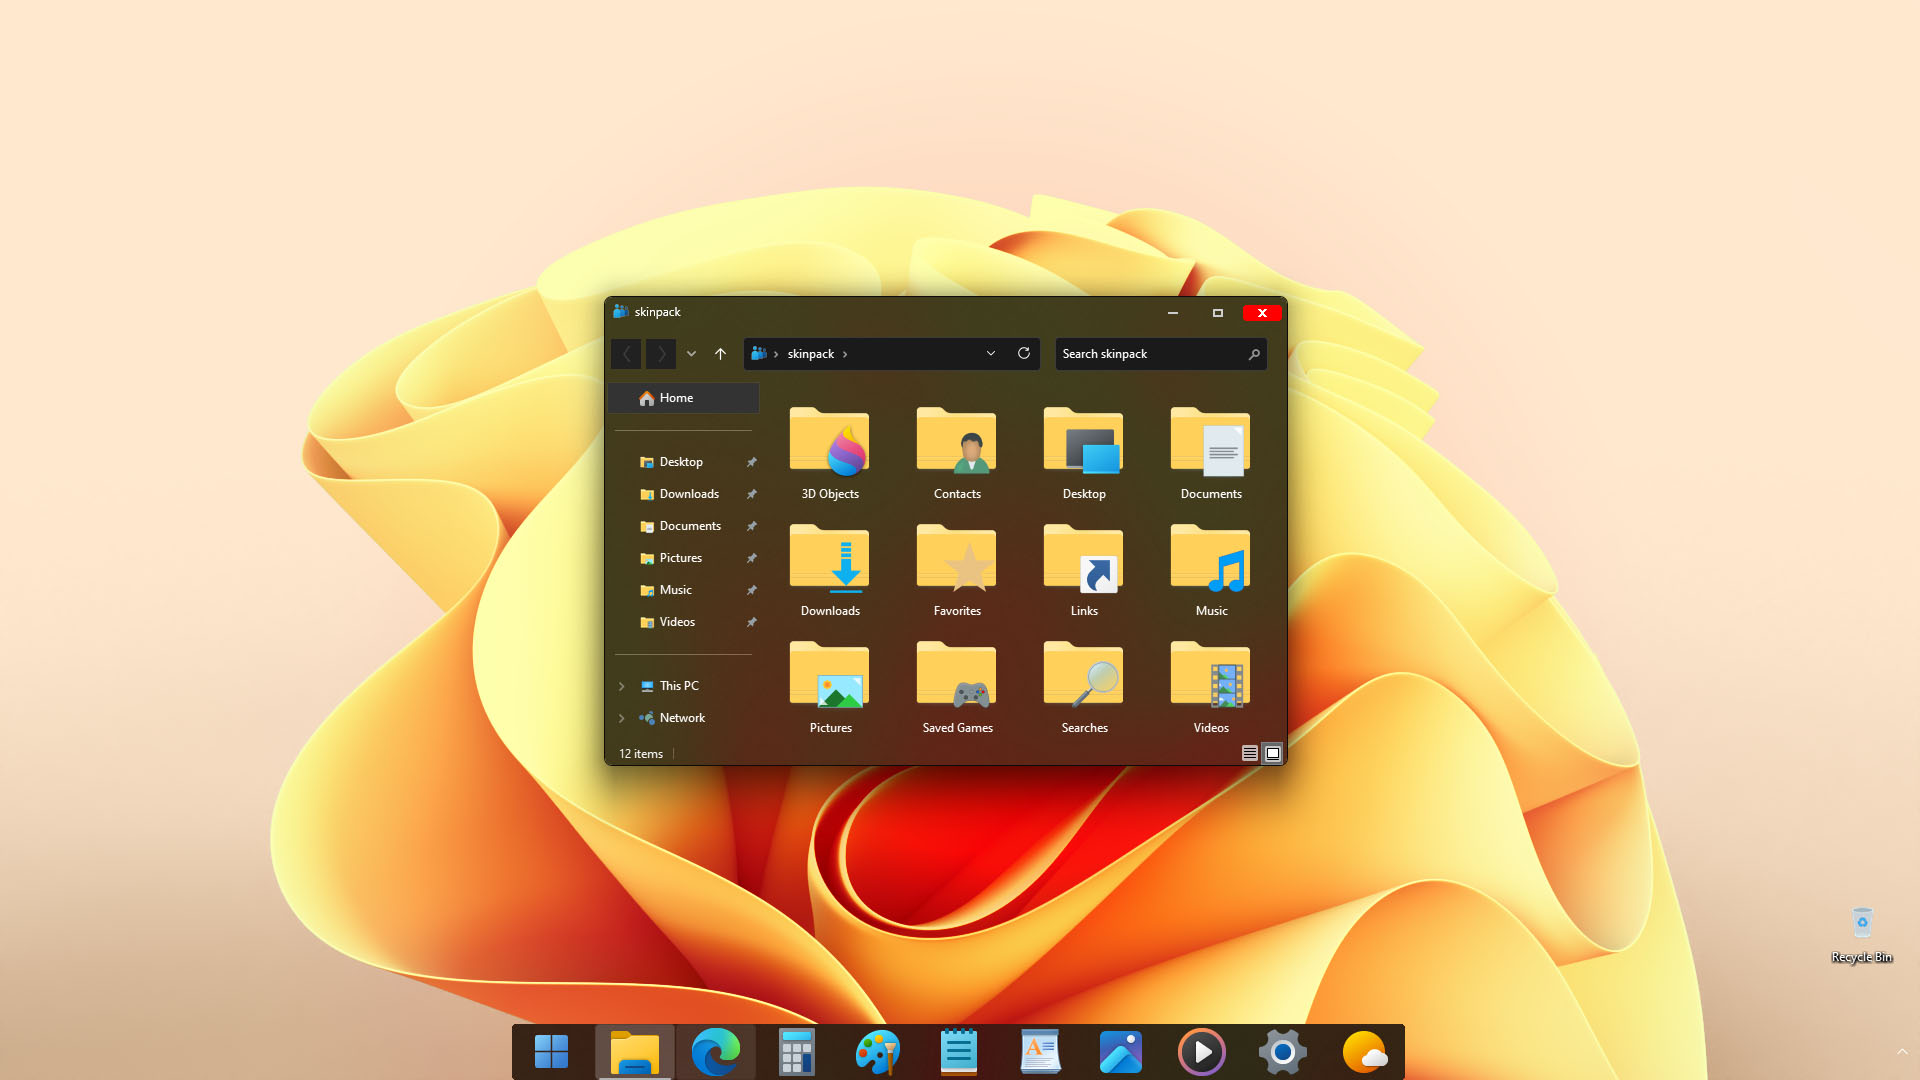Refresh the skinpack folder view

click(x=1023, y=353)
